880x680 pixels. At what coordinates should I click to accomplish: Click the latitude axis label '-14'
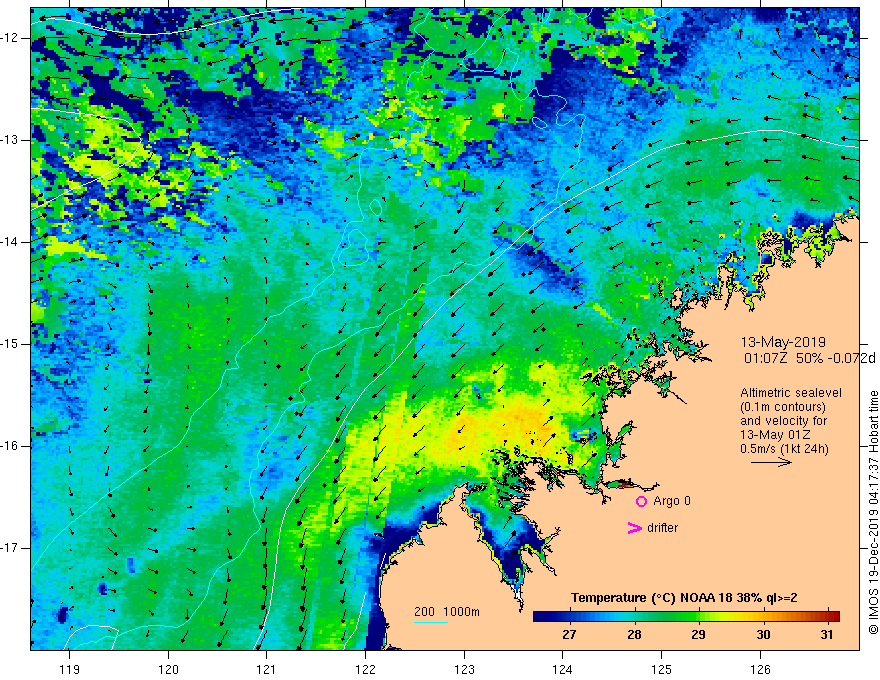[10, 242]
